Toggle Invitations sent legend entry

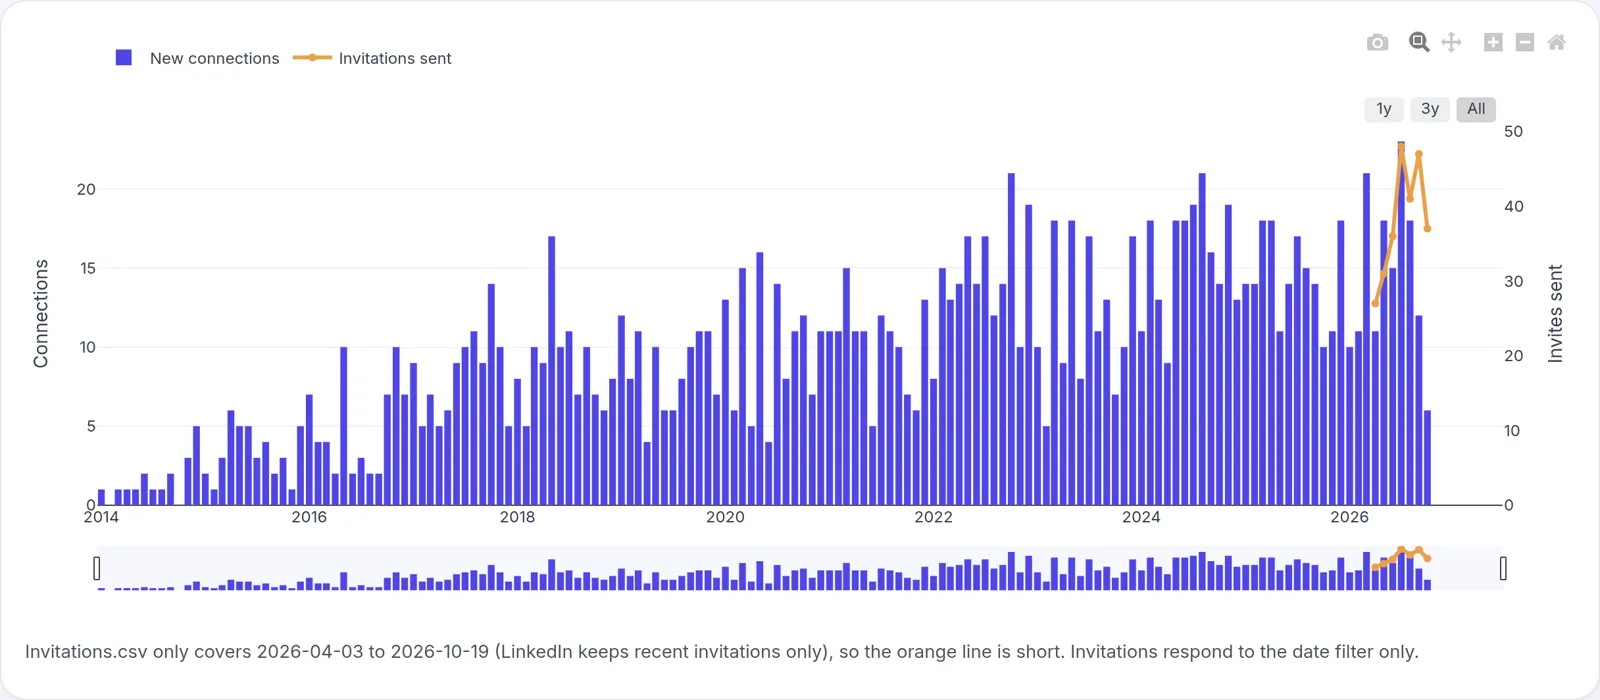coord(372,58)
